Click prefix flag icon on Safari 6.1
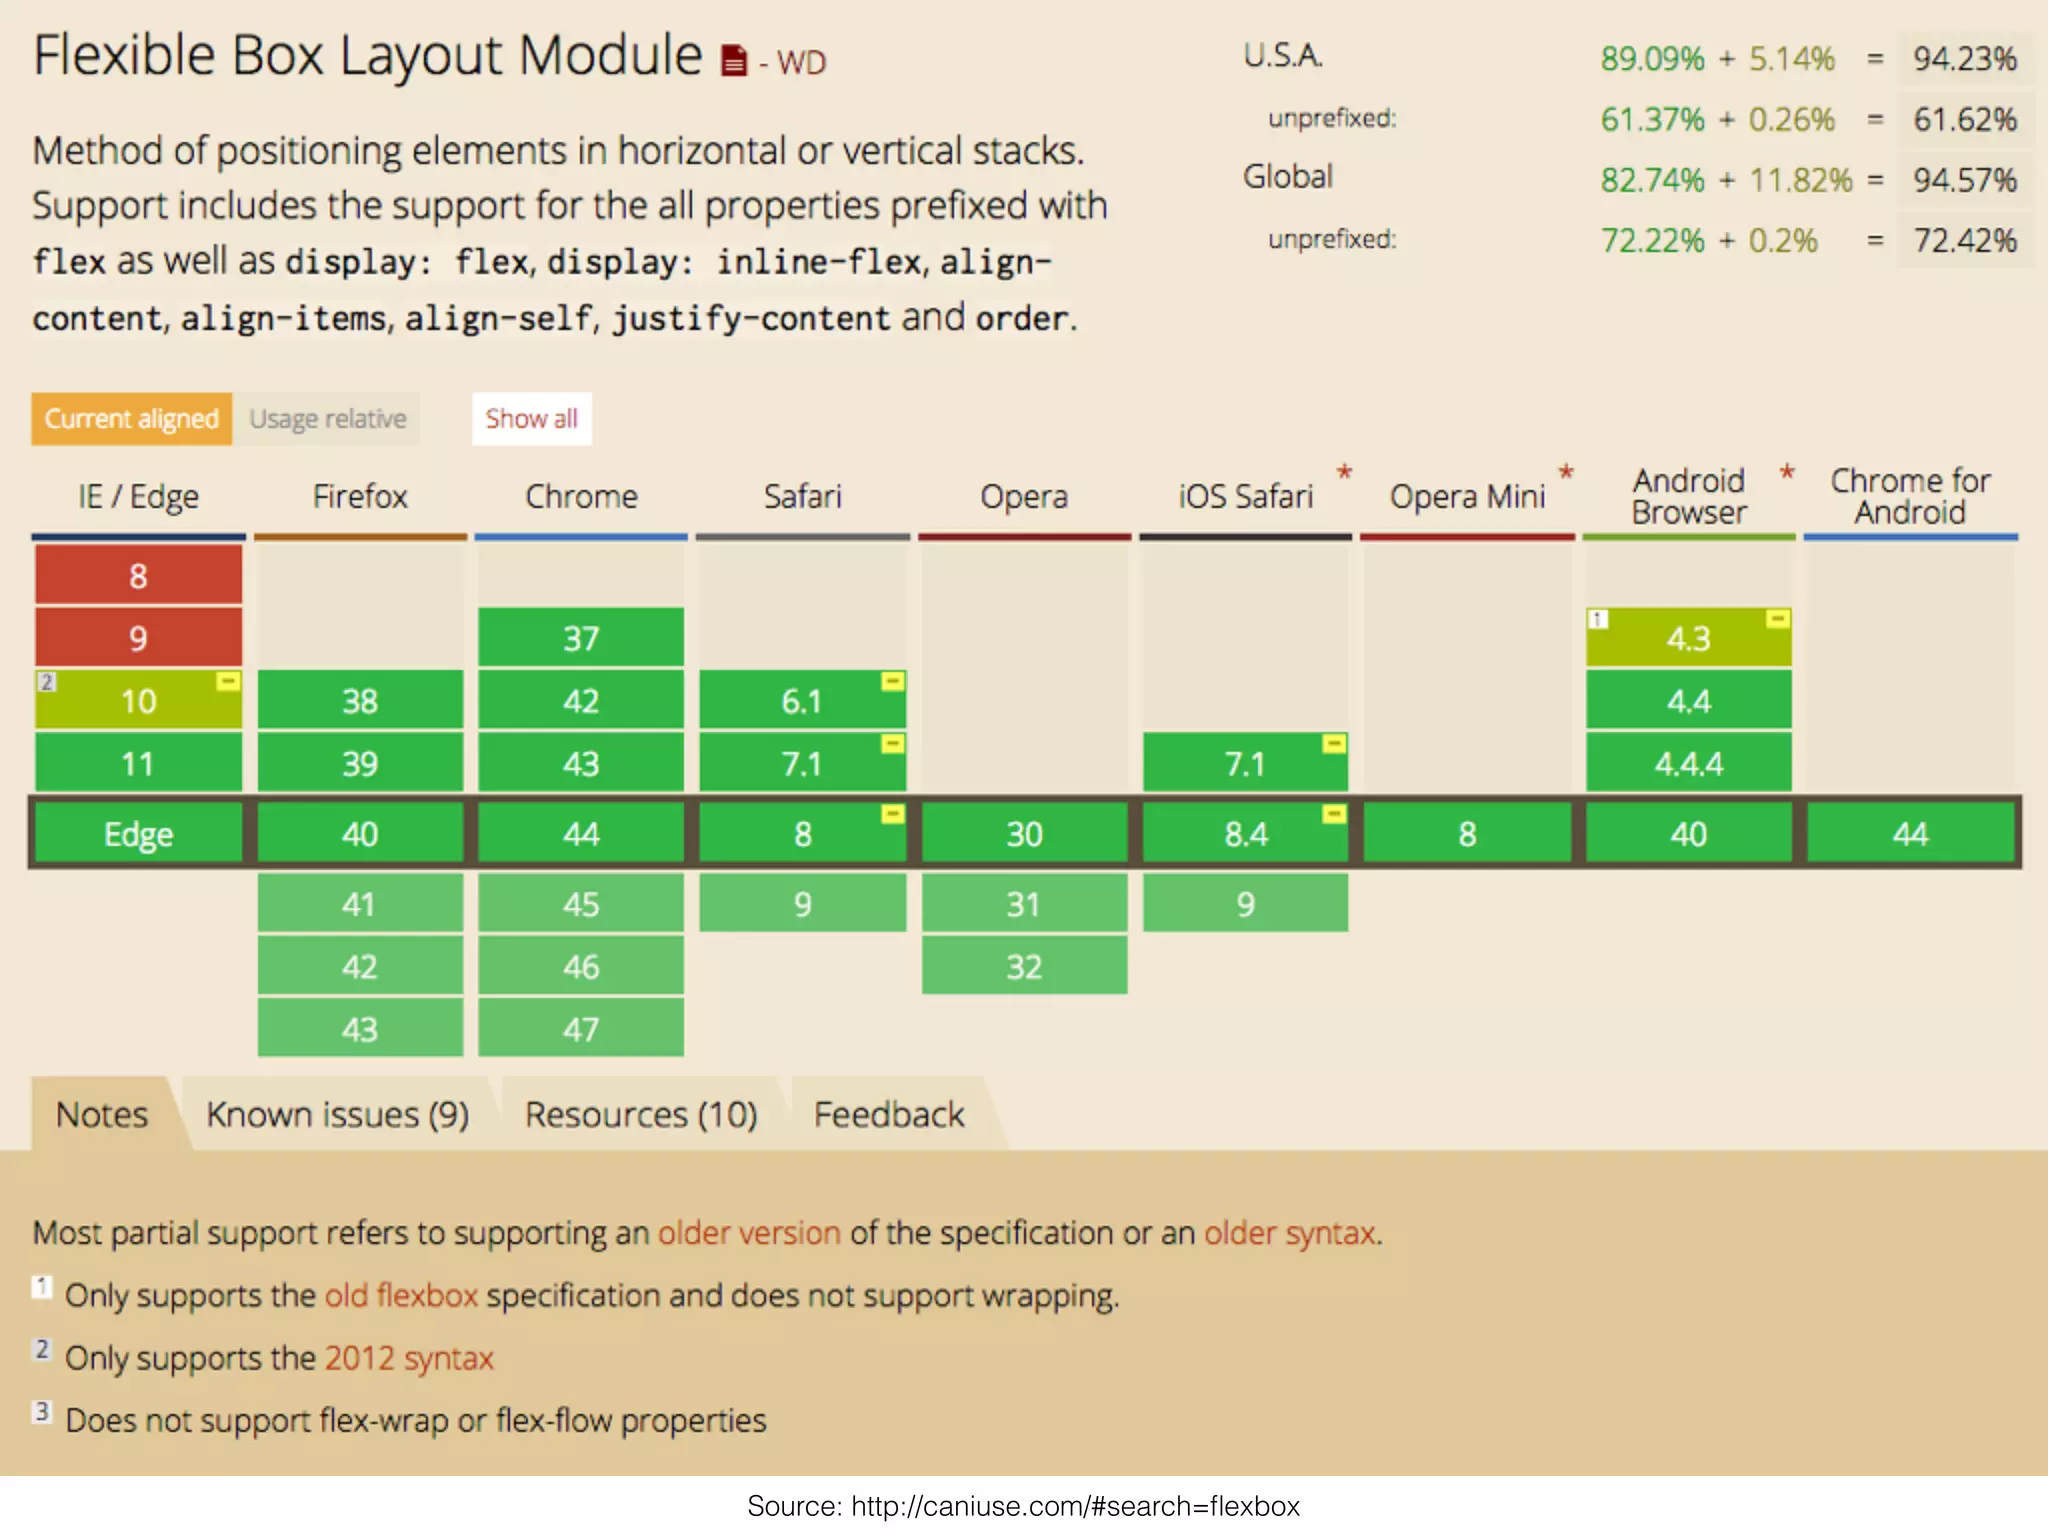Image resolution: width=2048 pixels, height=1536 pixels. point(892,682)
